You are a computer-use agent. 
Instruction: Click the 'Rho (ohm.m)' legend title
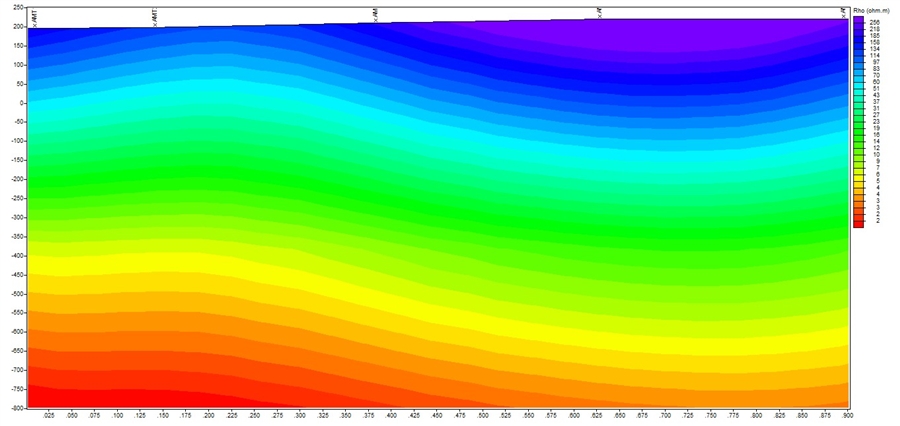[871, 10]
